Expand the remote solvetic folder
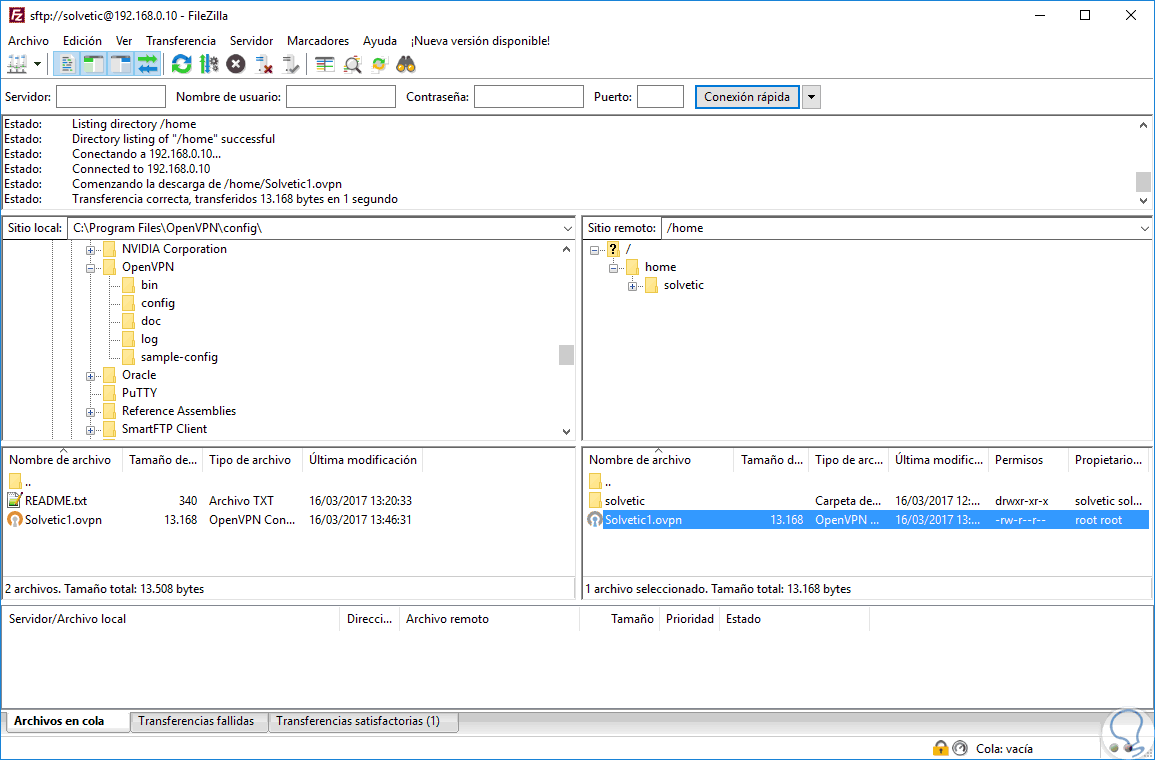The image size is (1155, 760). tap(633, 286)
